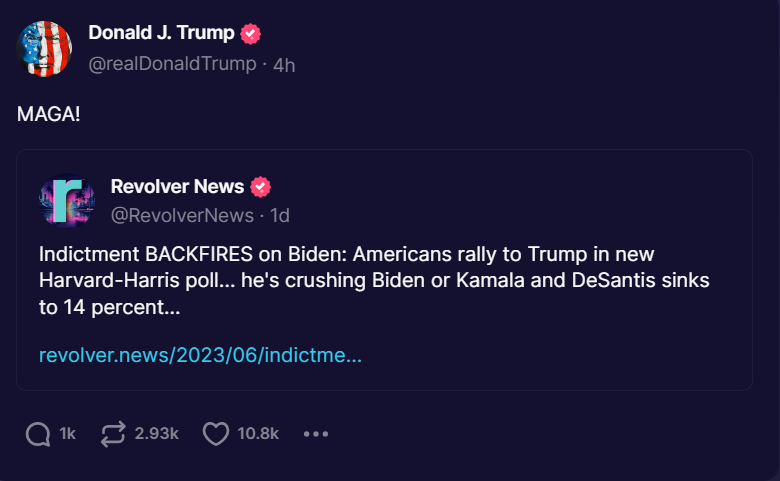
Task: Click the Revolver News profile avatar
Action: click(67, 201)
